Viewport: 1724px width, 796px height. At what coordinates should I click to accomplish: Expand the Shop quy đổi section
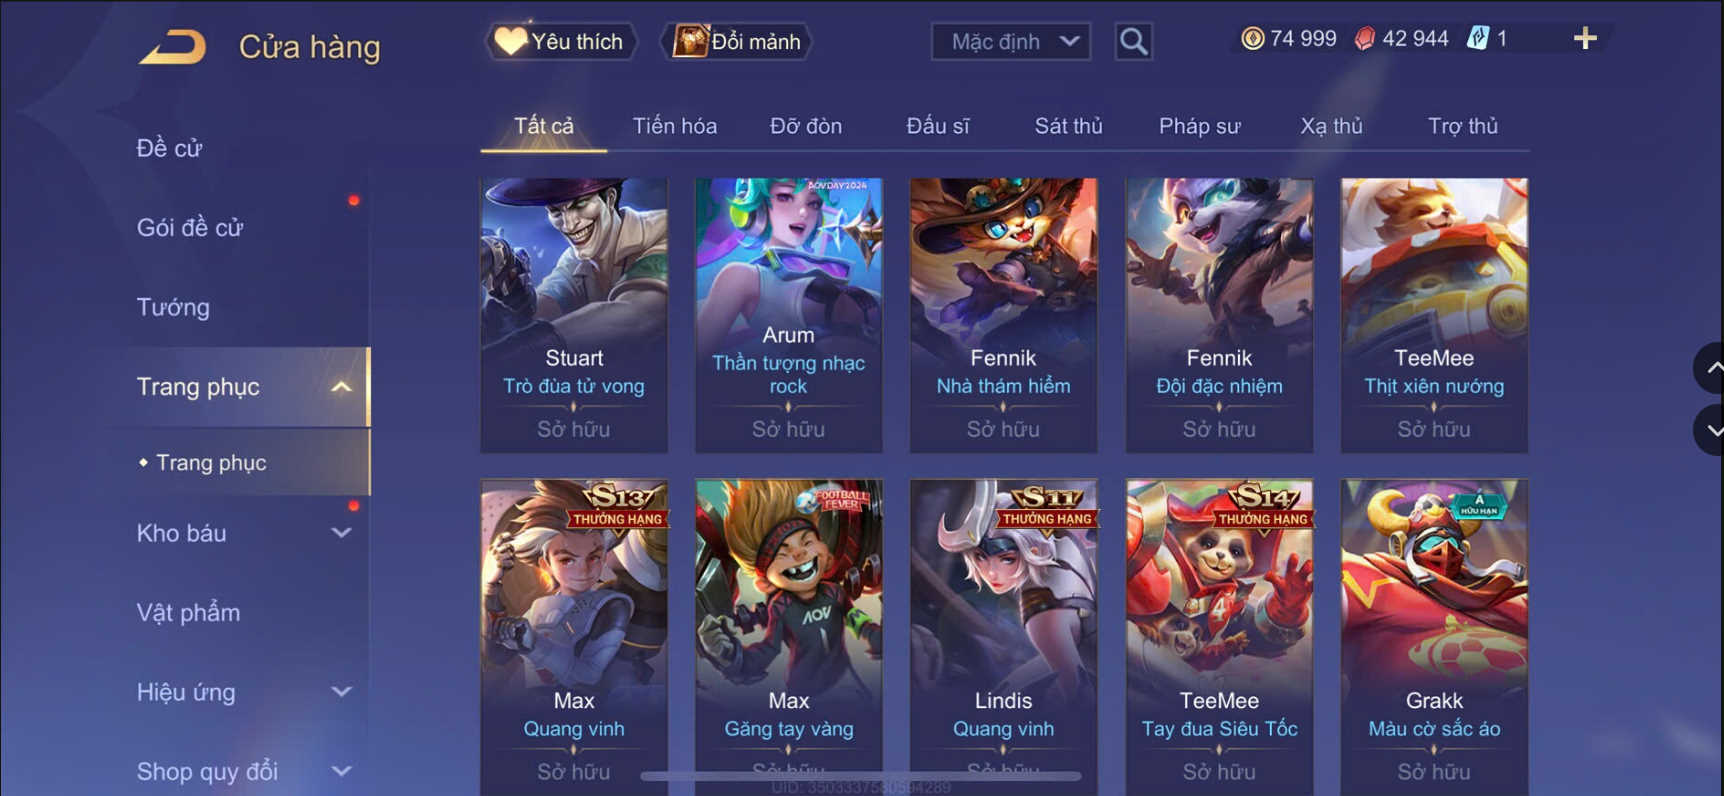pos(341,771)
